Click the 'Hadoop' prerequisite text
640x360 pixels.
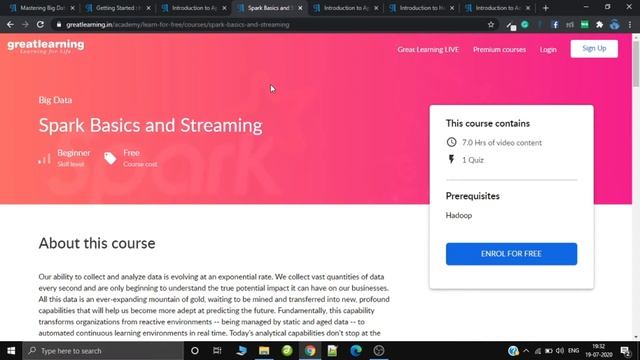tap(459, 215)
